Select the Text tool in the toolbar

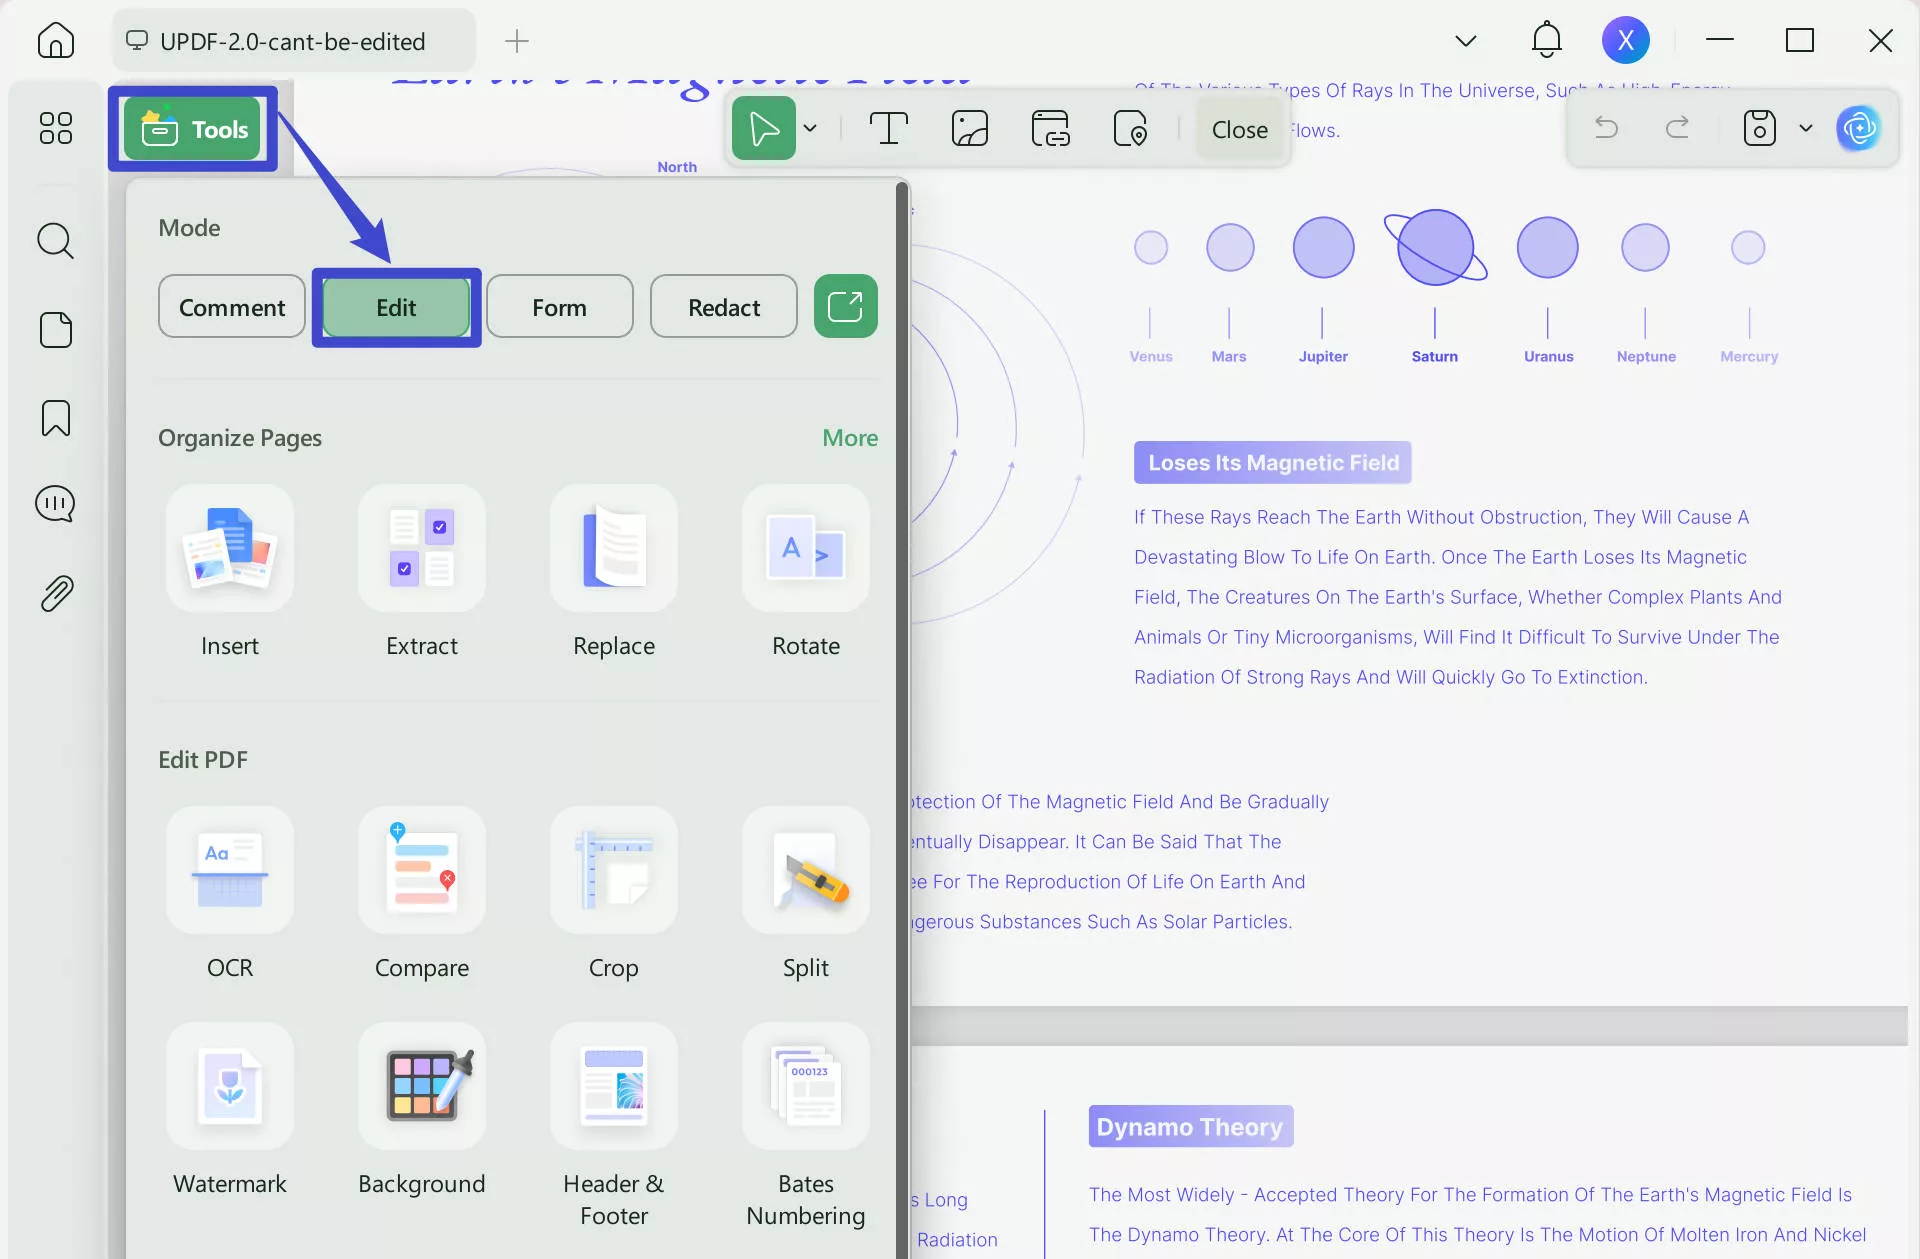(x=888, y=128)
